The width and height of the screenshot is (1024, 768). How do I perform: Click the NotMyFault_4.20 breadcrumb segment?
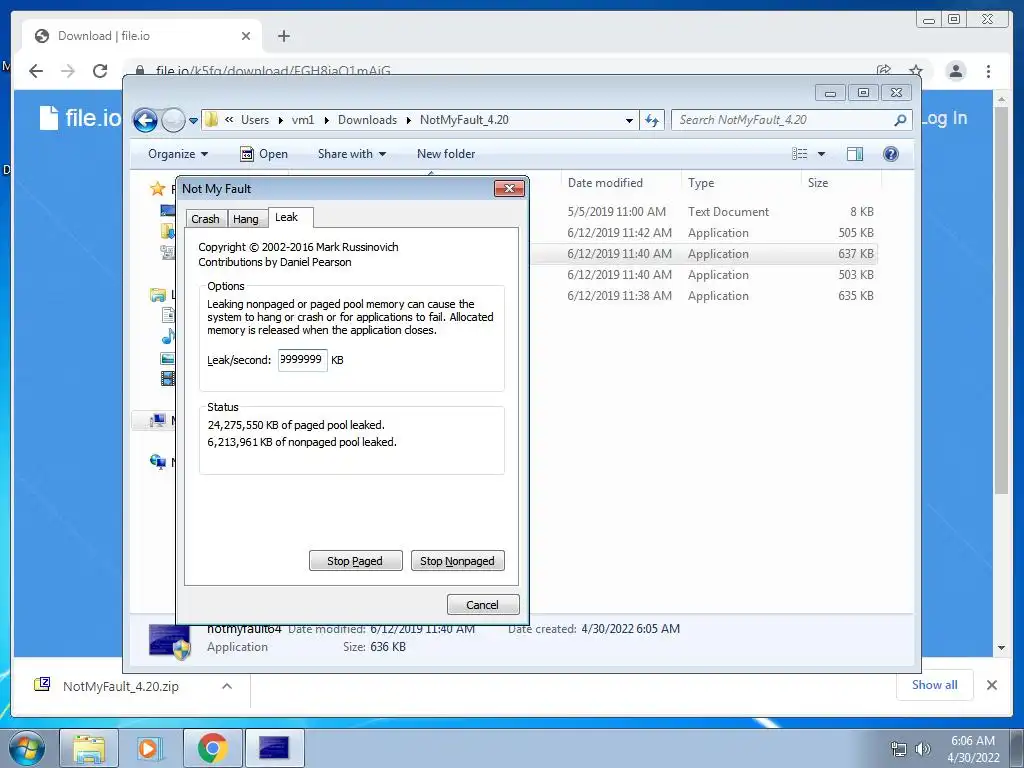click(x=464, y=120)
